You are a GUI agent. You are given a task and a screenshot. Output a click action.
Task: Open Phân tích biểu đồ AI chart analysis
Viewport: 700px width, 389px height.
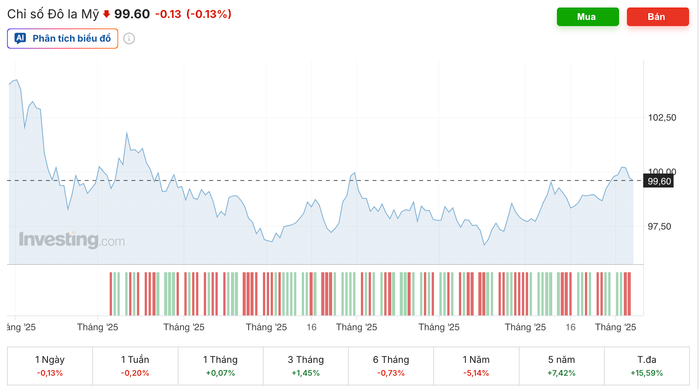tap(62, 38)
